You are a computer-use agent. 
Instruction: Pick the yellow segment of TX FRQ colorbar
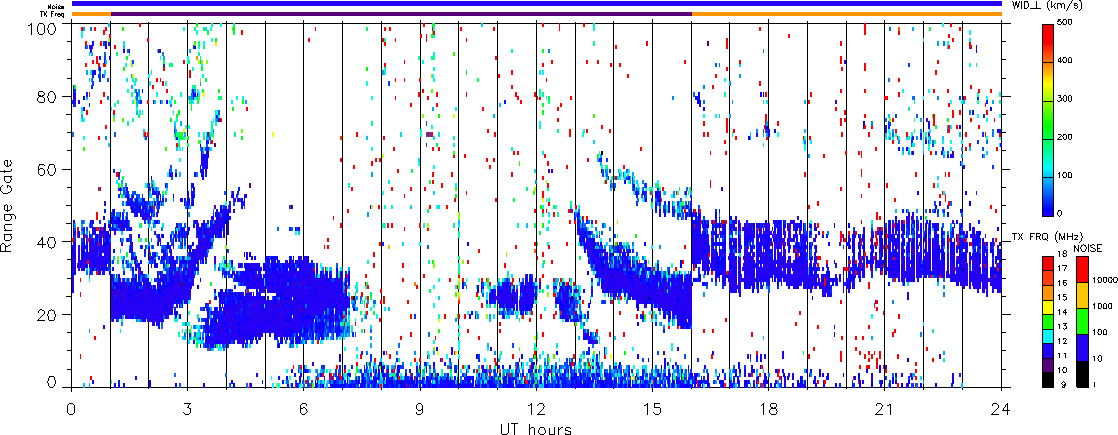tap(1047, 307)
